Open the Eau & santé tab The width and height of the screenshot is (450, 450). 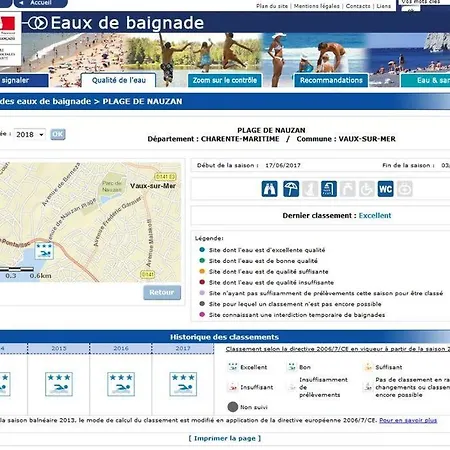pyautogui.click(x=426, y=80)
